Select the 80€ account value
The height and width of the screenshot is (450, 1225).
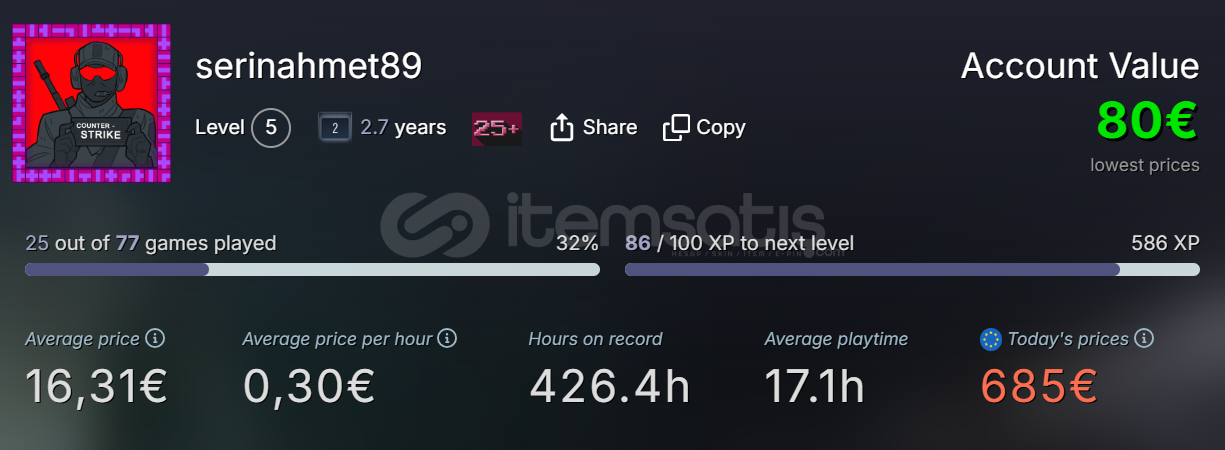[1148, 121]
